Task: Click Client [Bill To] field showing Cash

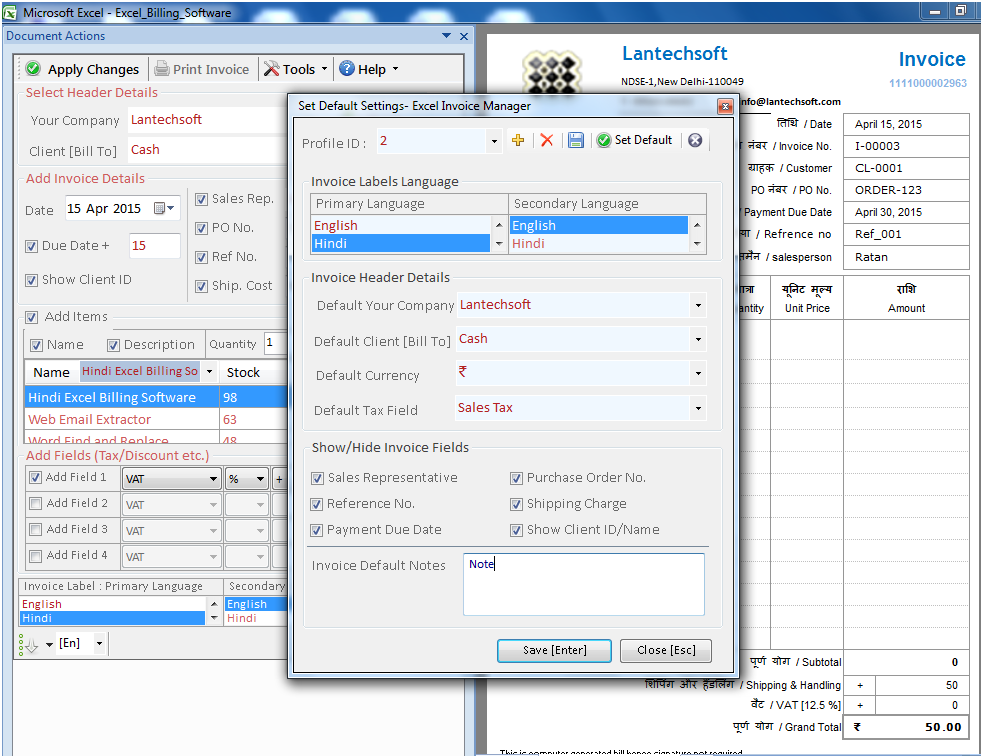Action: [x=206, y=150]
